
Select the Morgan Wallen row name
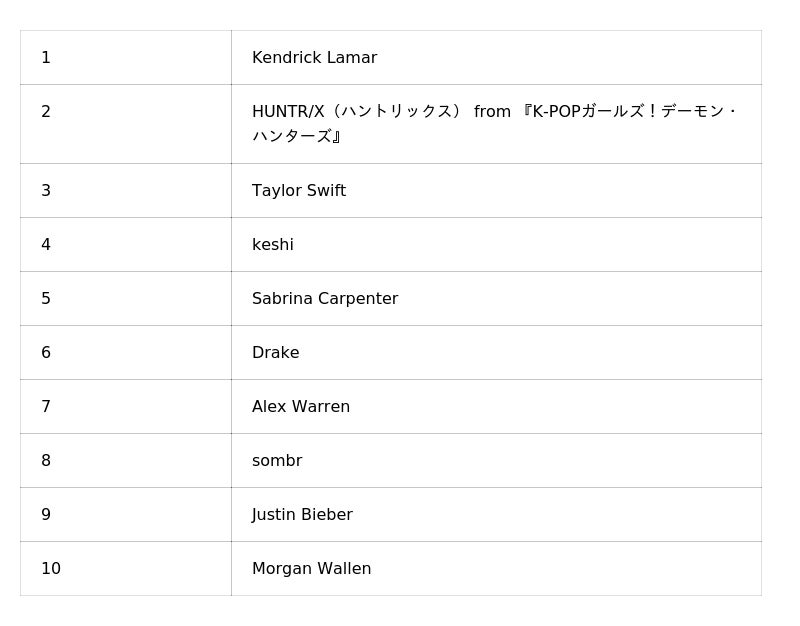(x=311, y=569)
